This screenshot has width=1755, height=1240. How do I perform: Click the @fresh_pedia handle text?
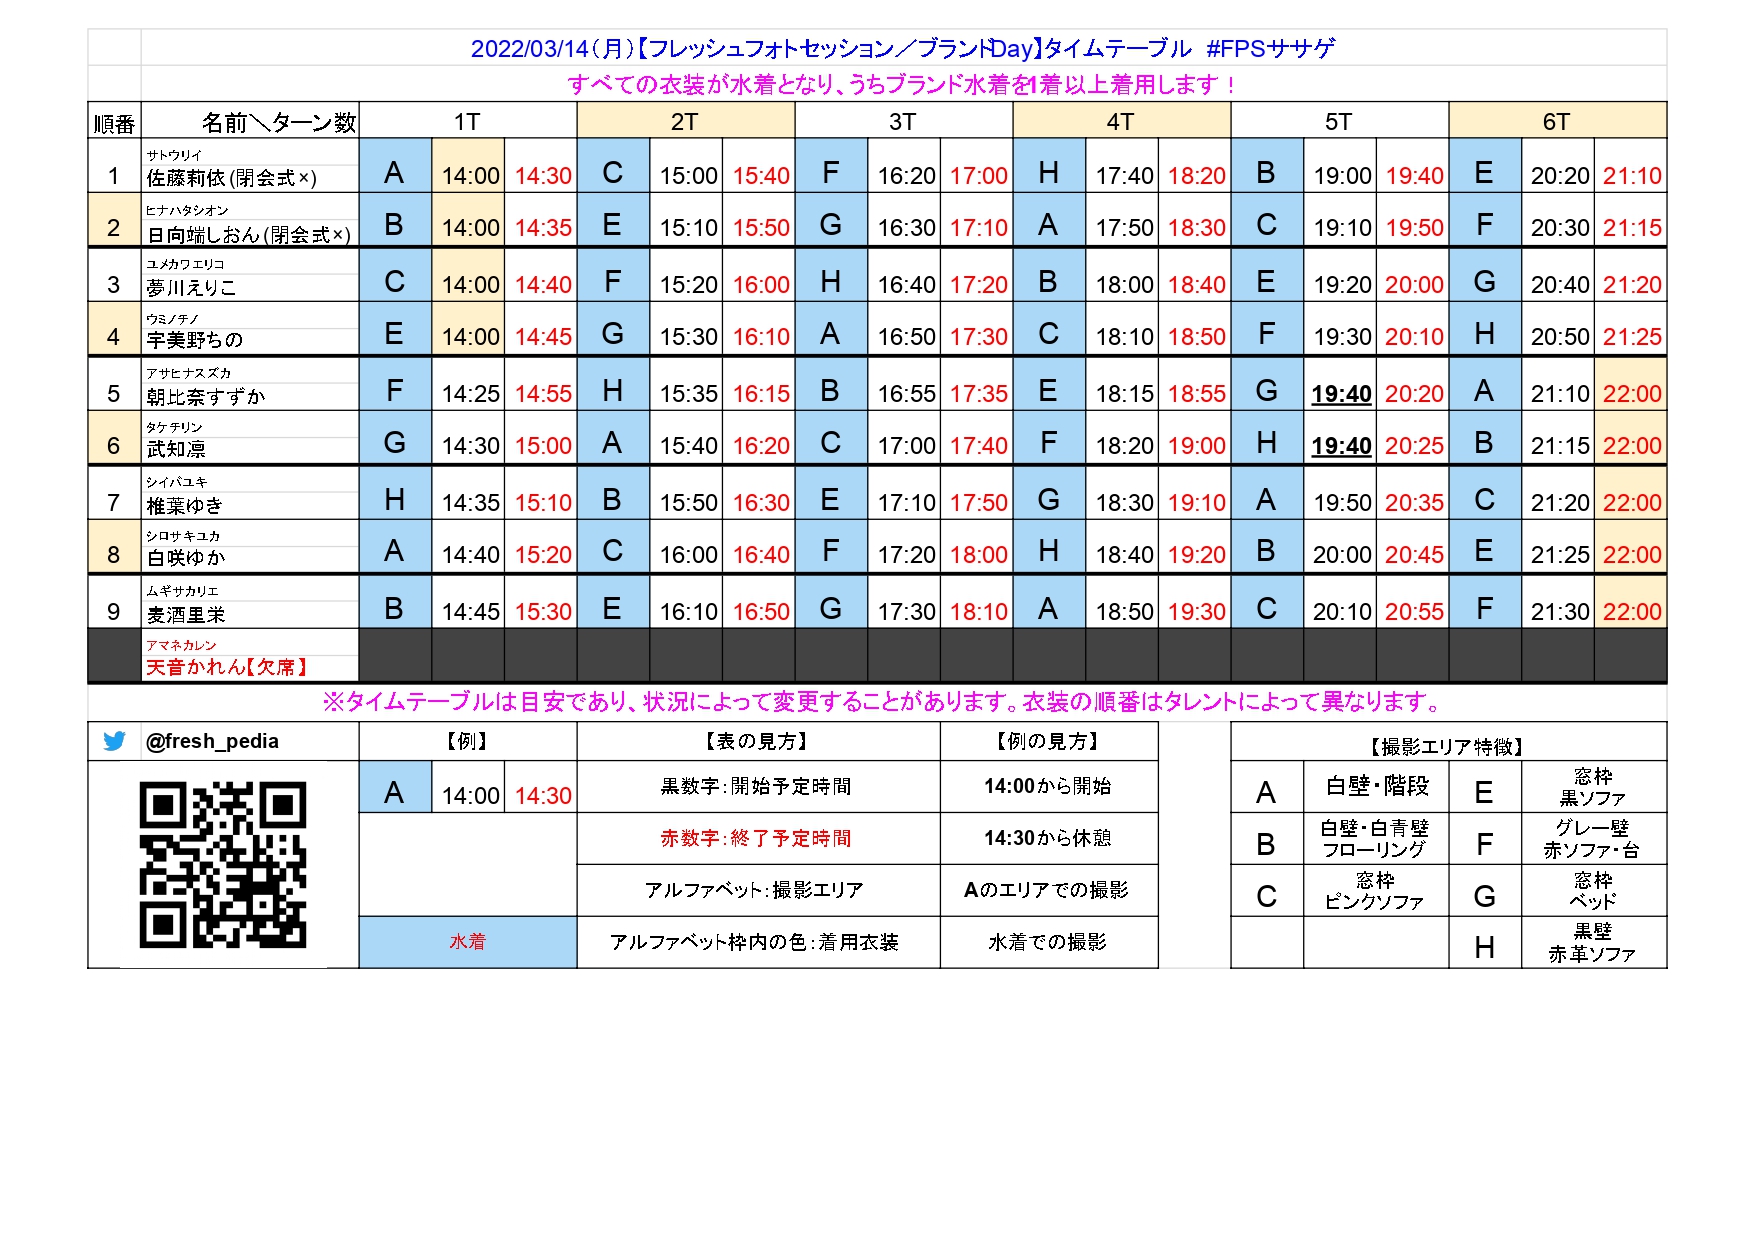click(x=212, y=741)
